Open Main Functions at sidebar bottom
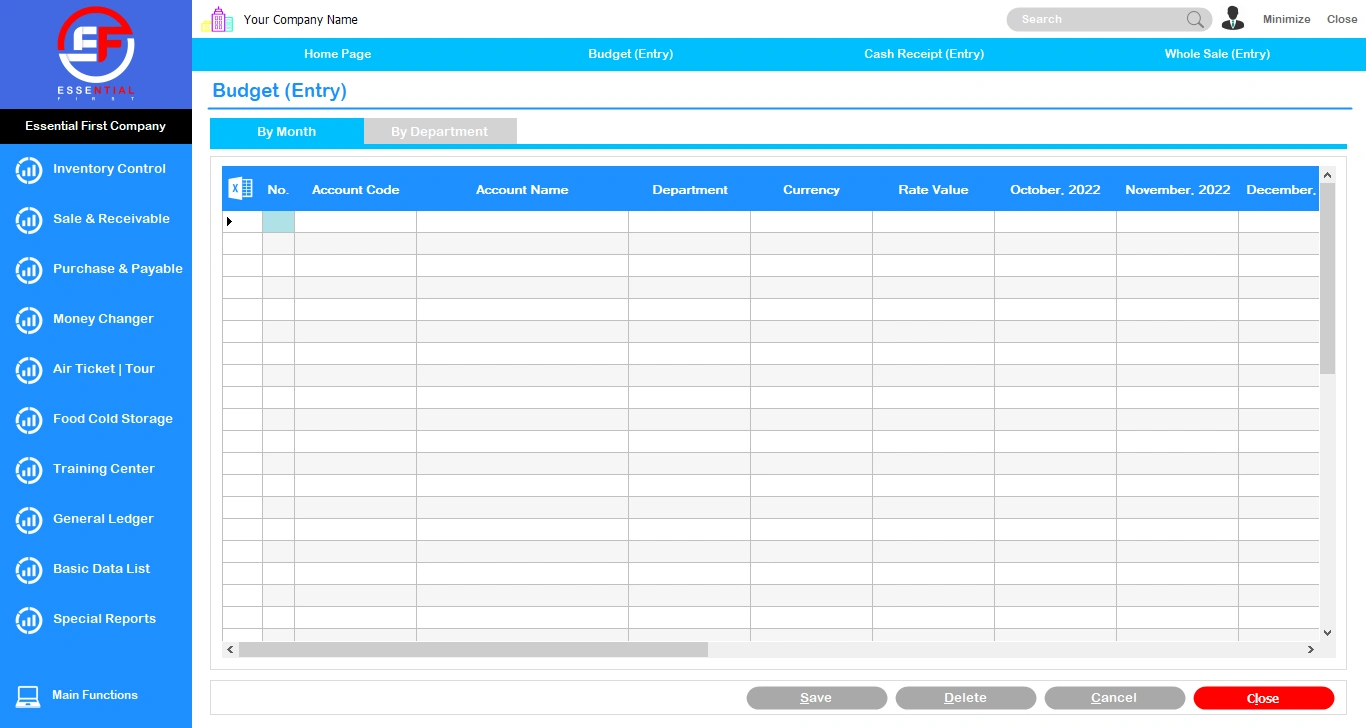The image size is (1366, 728). click(x=95, y=695)
